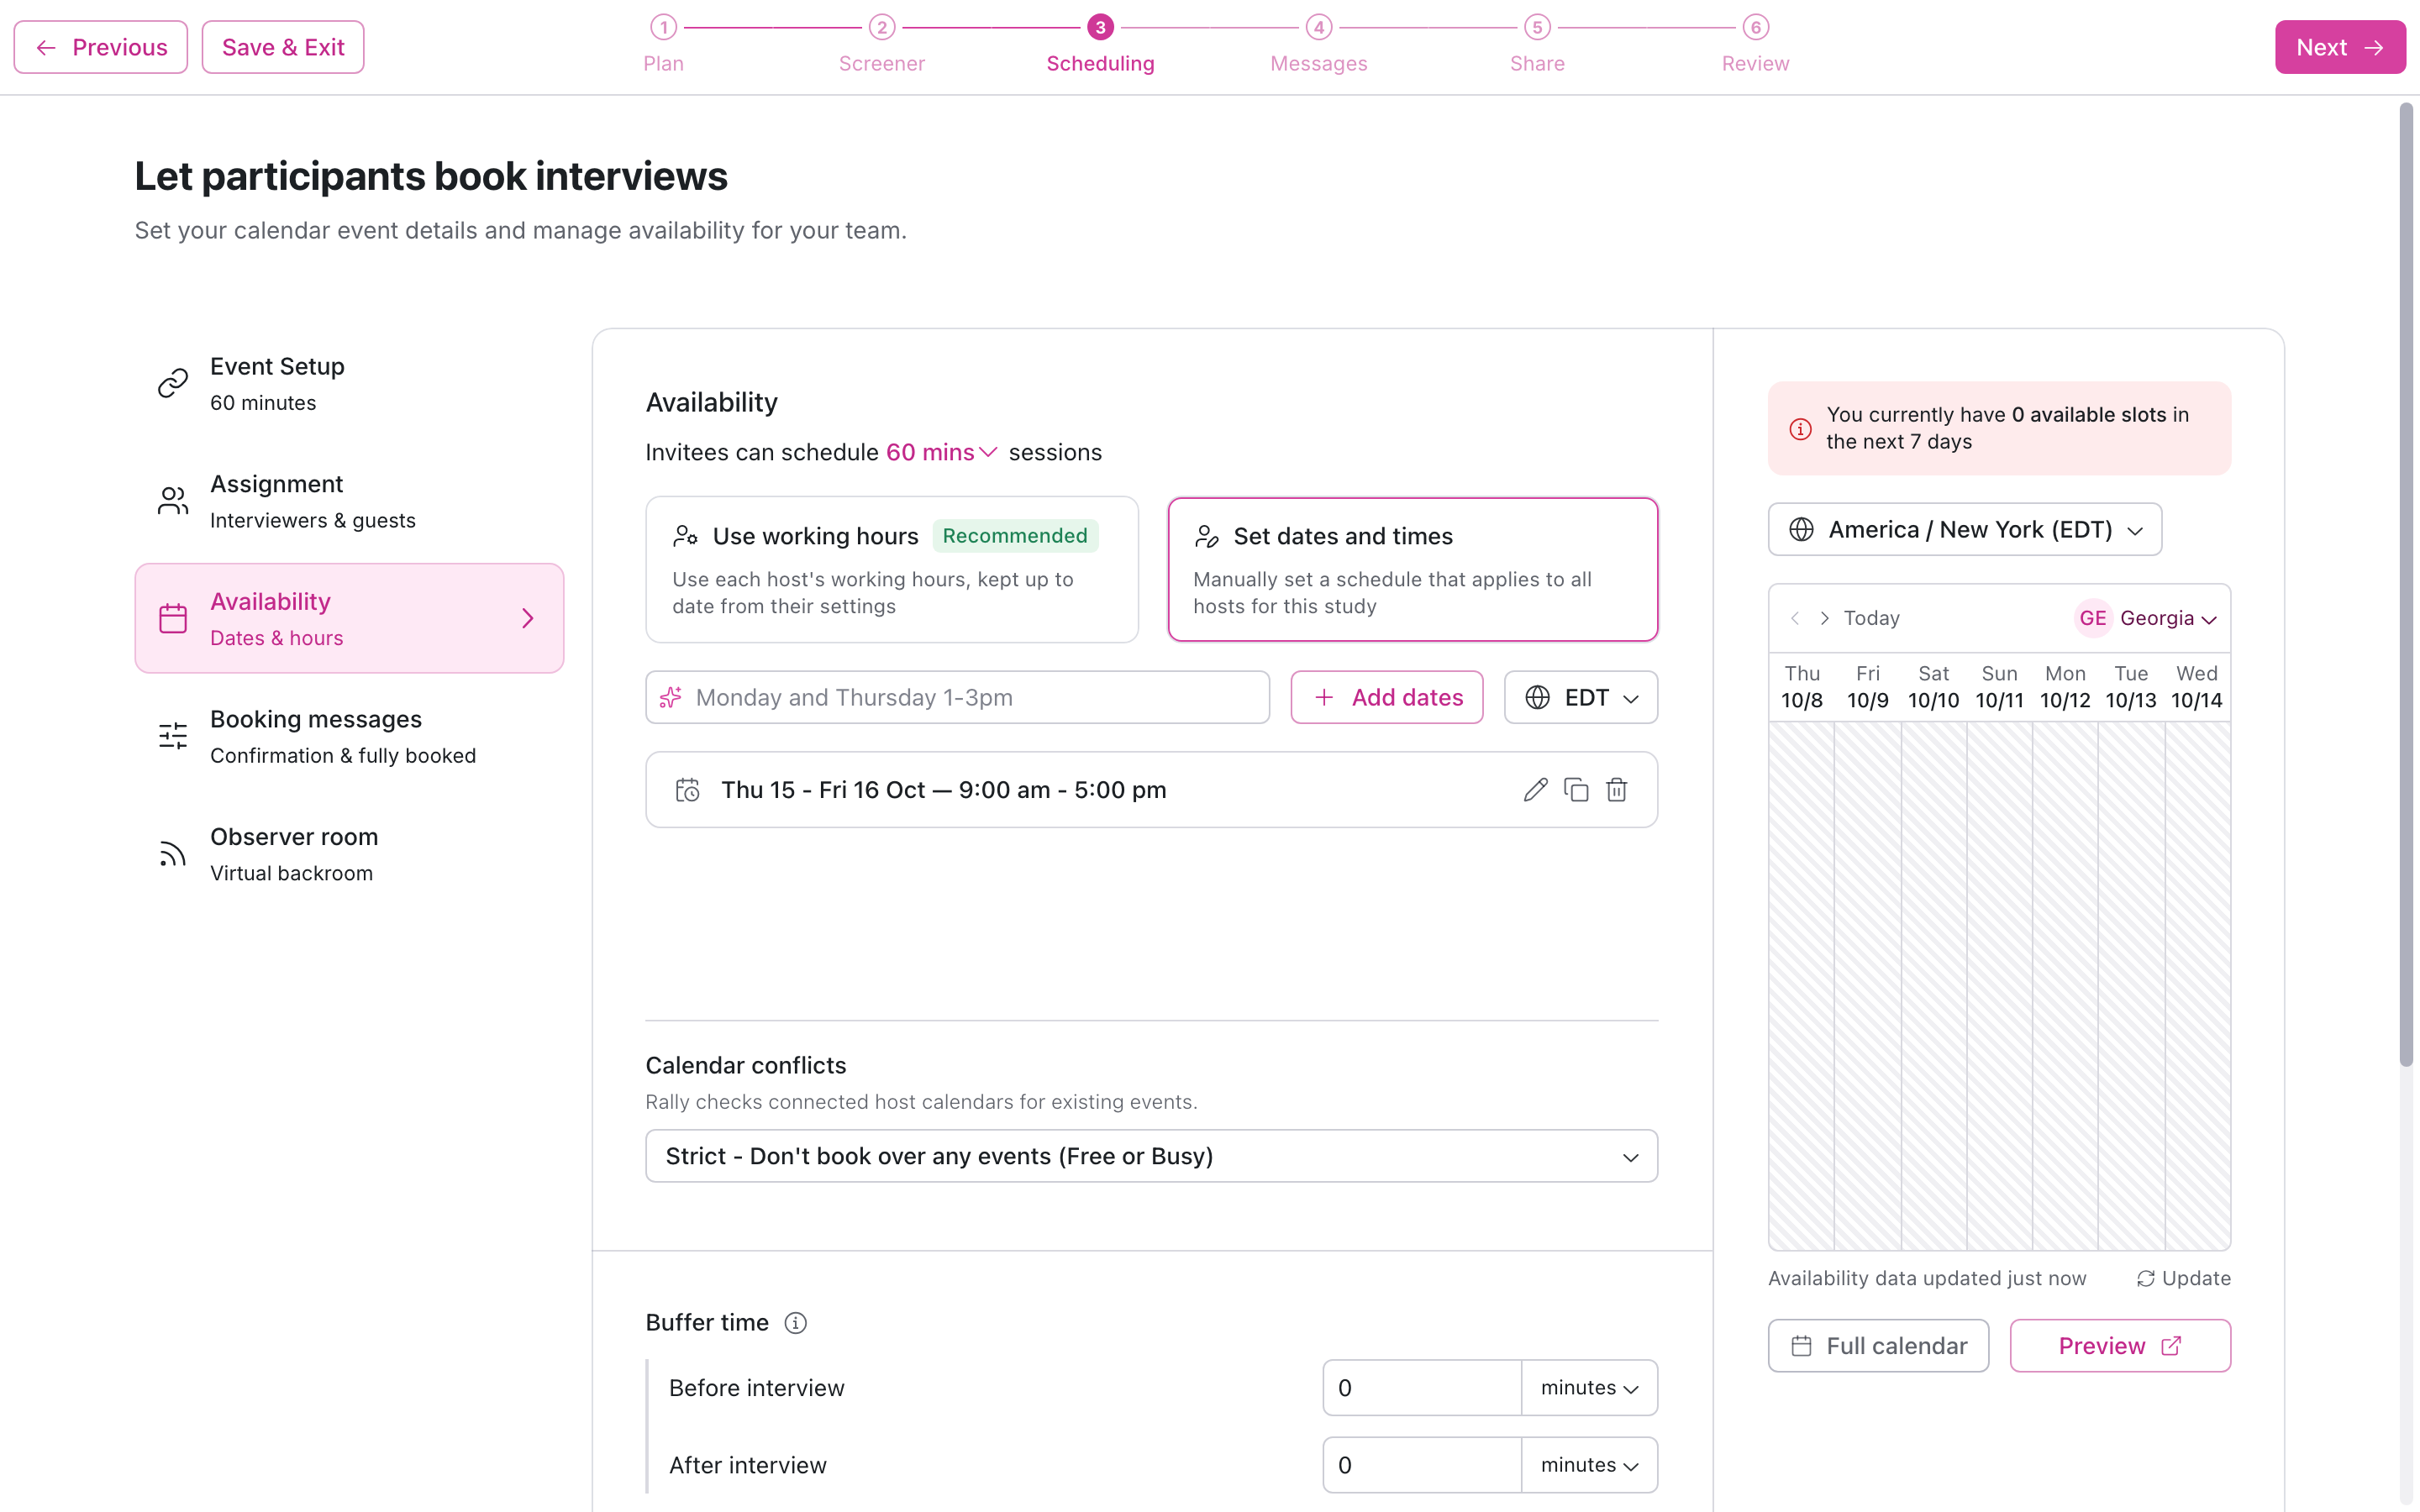Select Use working hours option
The image size is (2420, 1512).
(x=892, y=569)
